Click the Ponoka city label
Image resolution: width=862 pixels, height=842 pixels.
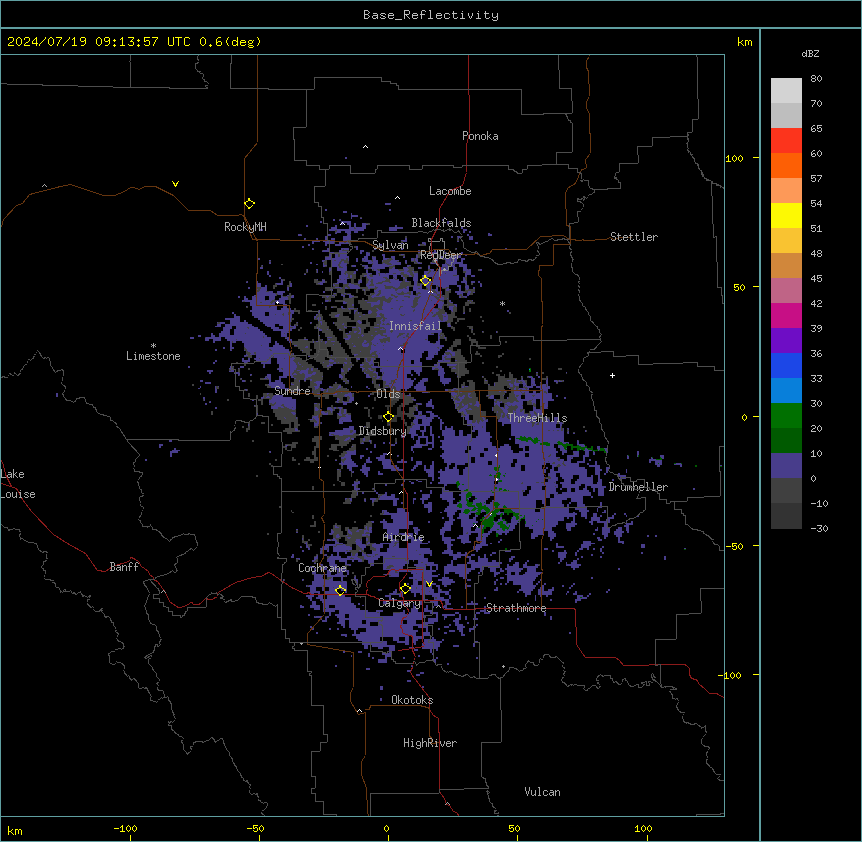point(480,136)
